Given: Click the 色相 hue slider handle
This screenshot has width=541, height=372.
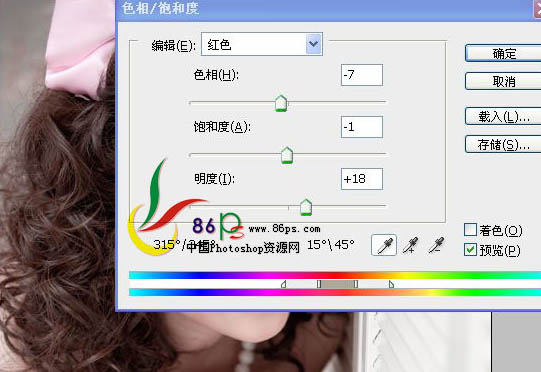Looking at the screenshot, I should 281,103.
